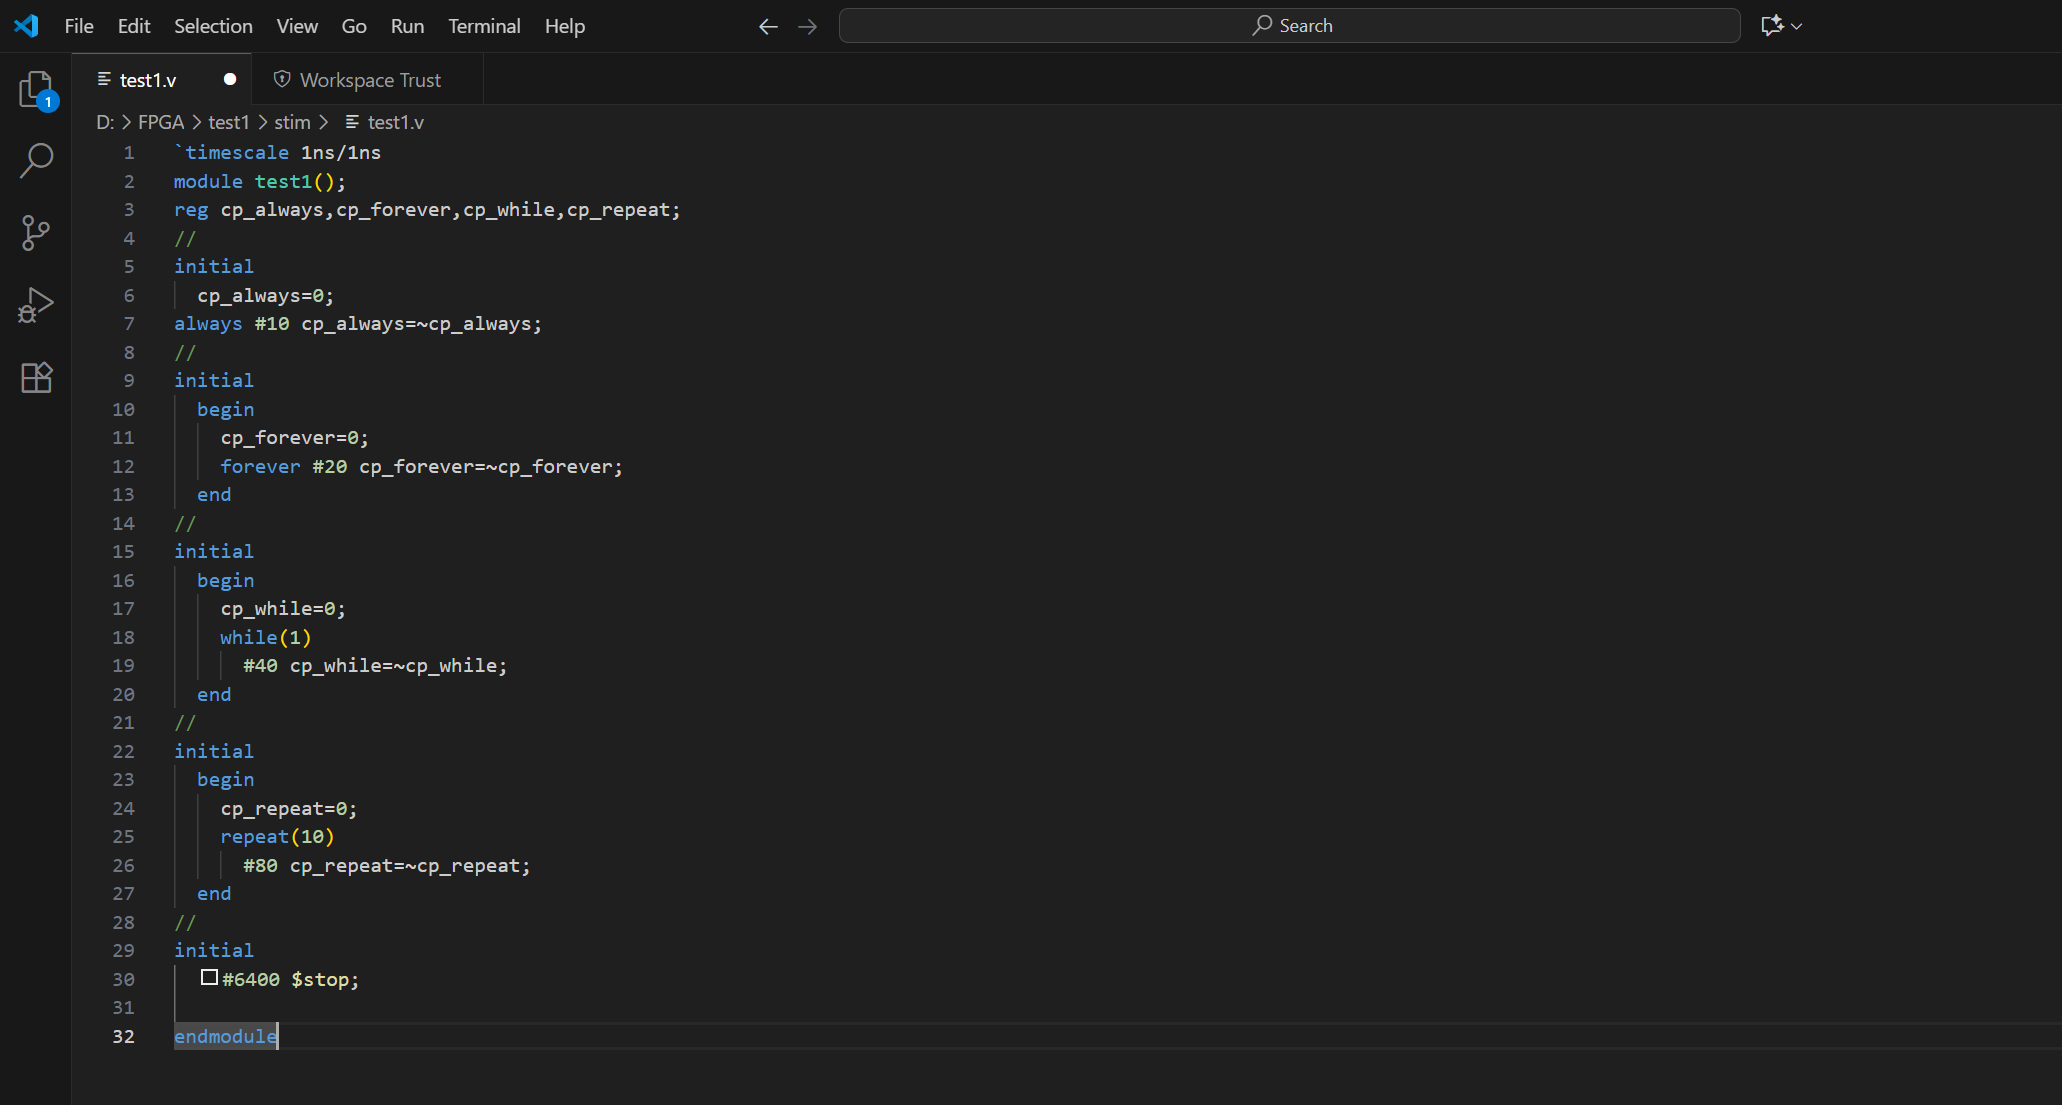Viewport: 2062px width, 1105px height.
Task: Expand FPGA folder in breadcrumb
Action: [161, 122]
